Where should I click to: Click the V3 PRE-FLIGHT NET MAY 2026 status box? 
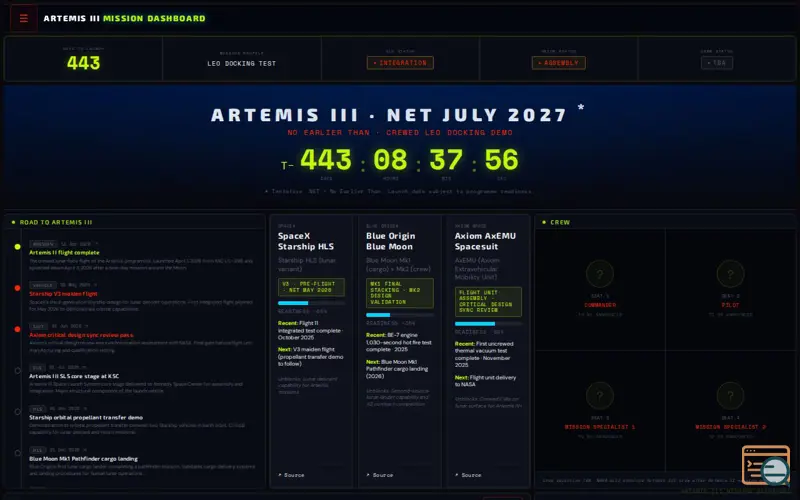311,287
